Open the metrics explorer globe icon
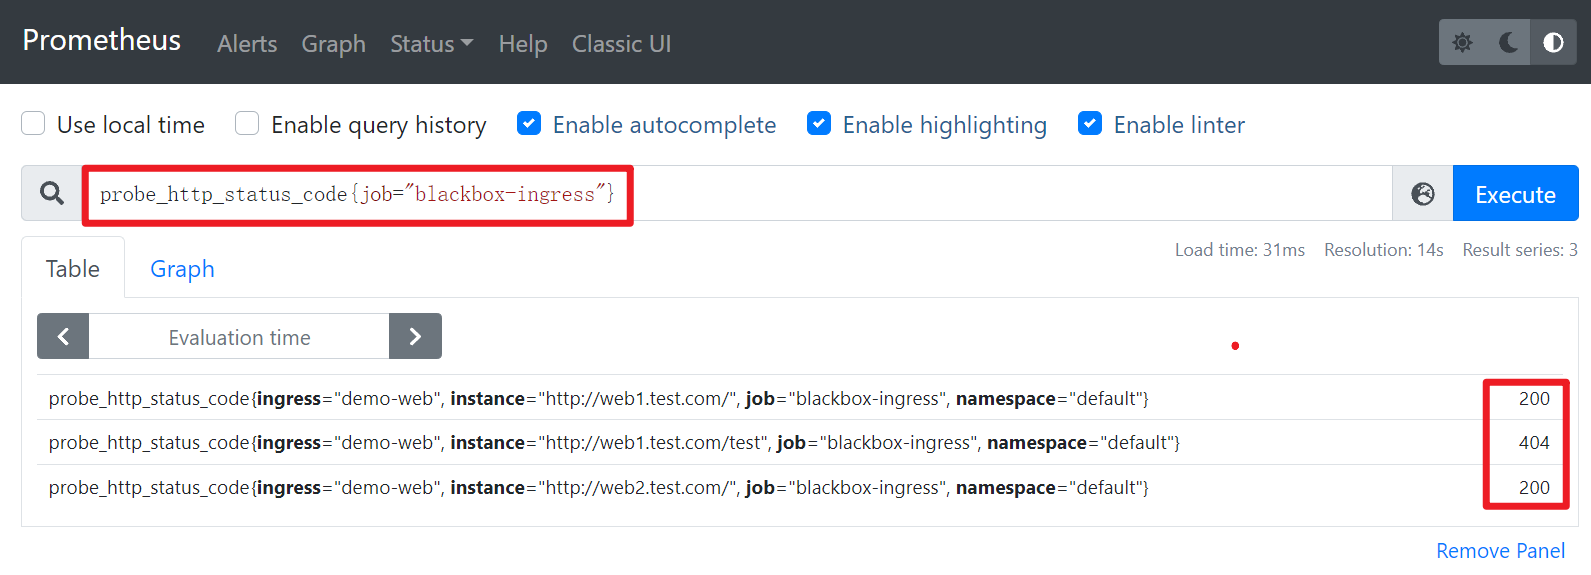The image size is (1591, 575). 1422,194
